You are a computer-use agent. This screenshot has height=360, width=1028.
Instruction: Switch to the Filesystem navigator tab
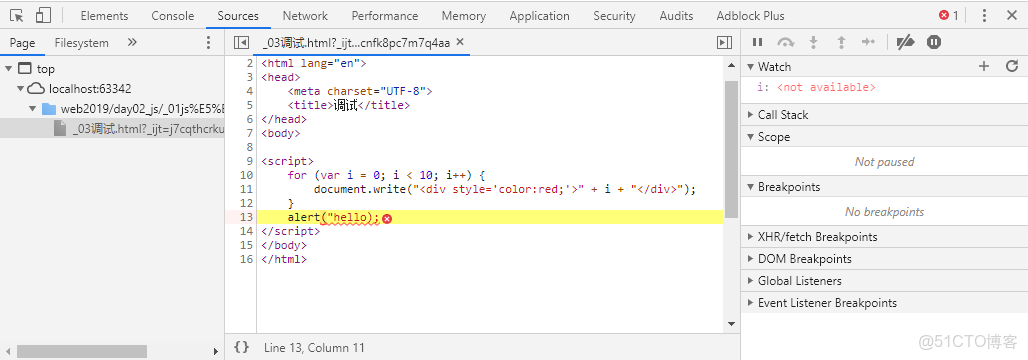coord(81,43)
